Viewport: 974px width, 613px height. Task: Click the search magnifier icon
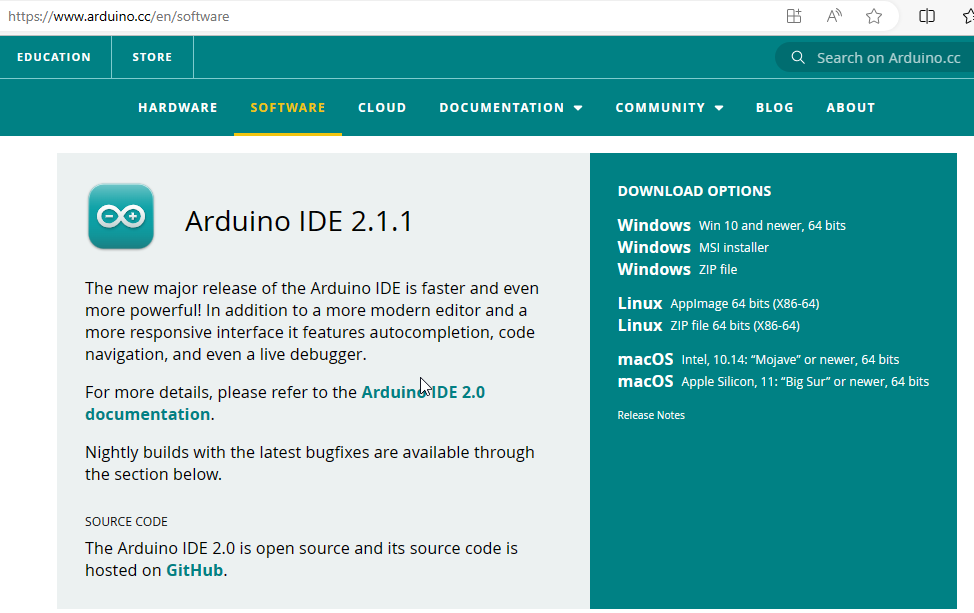[x=798, y=58]
